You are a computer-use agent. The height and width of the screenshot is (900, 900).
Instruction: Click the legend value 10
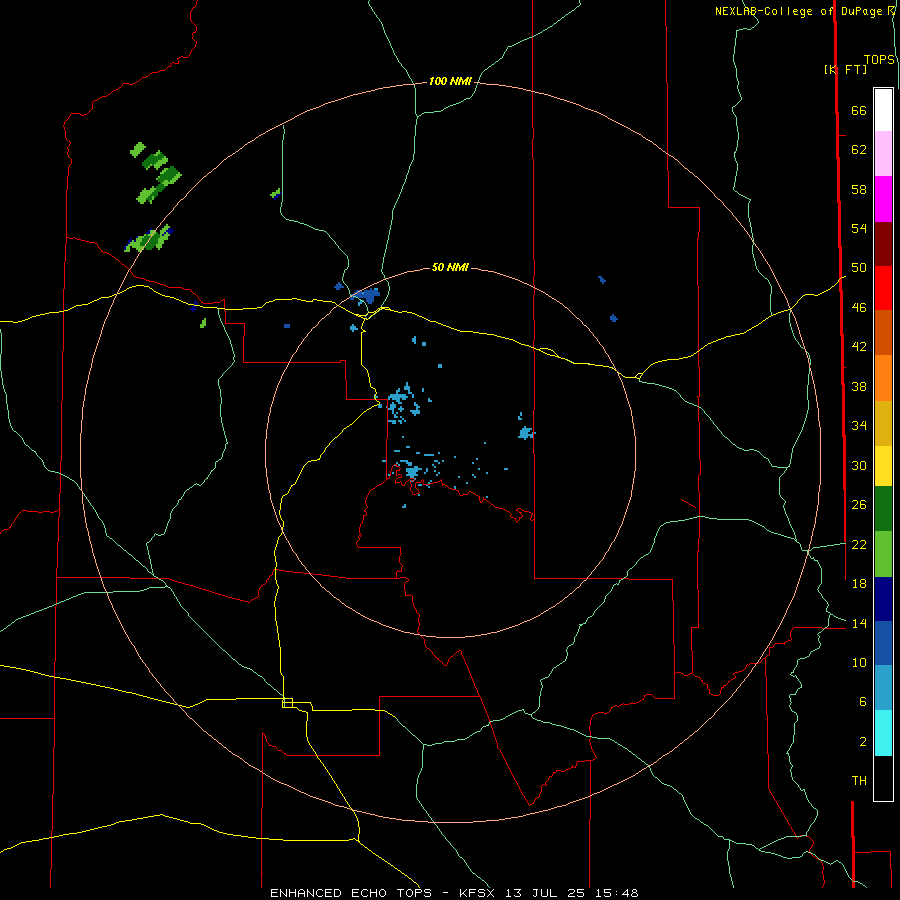pyautogui.click(x=859, y=662)
